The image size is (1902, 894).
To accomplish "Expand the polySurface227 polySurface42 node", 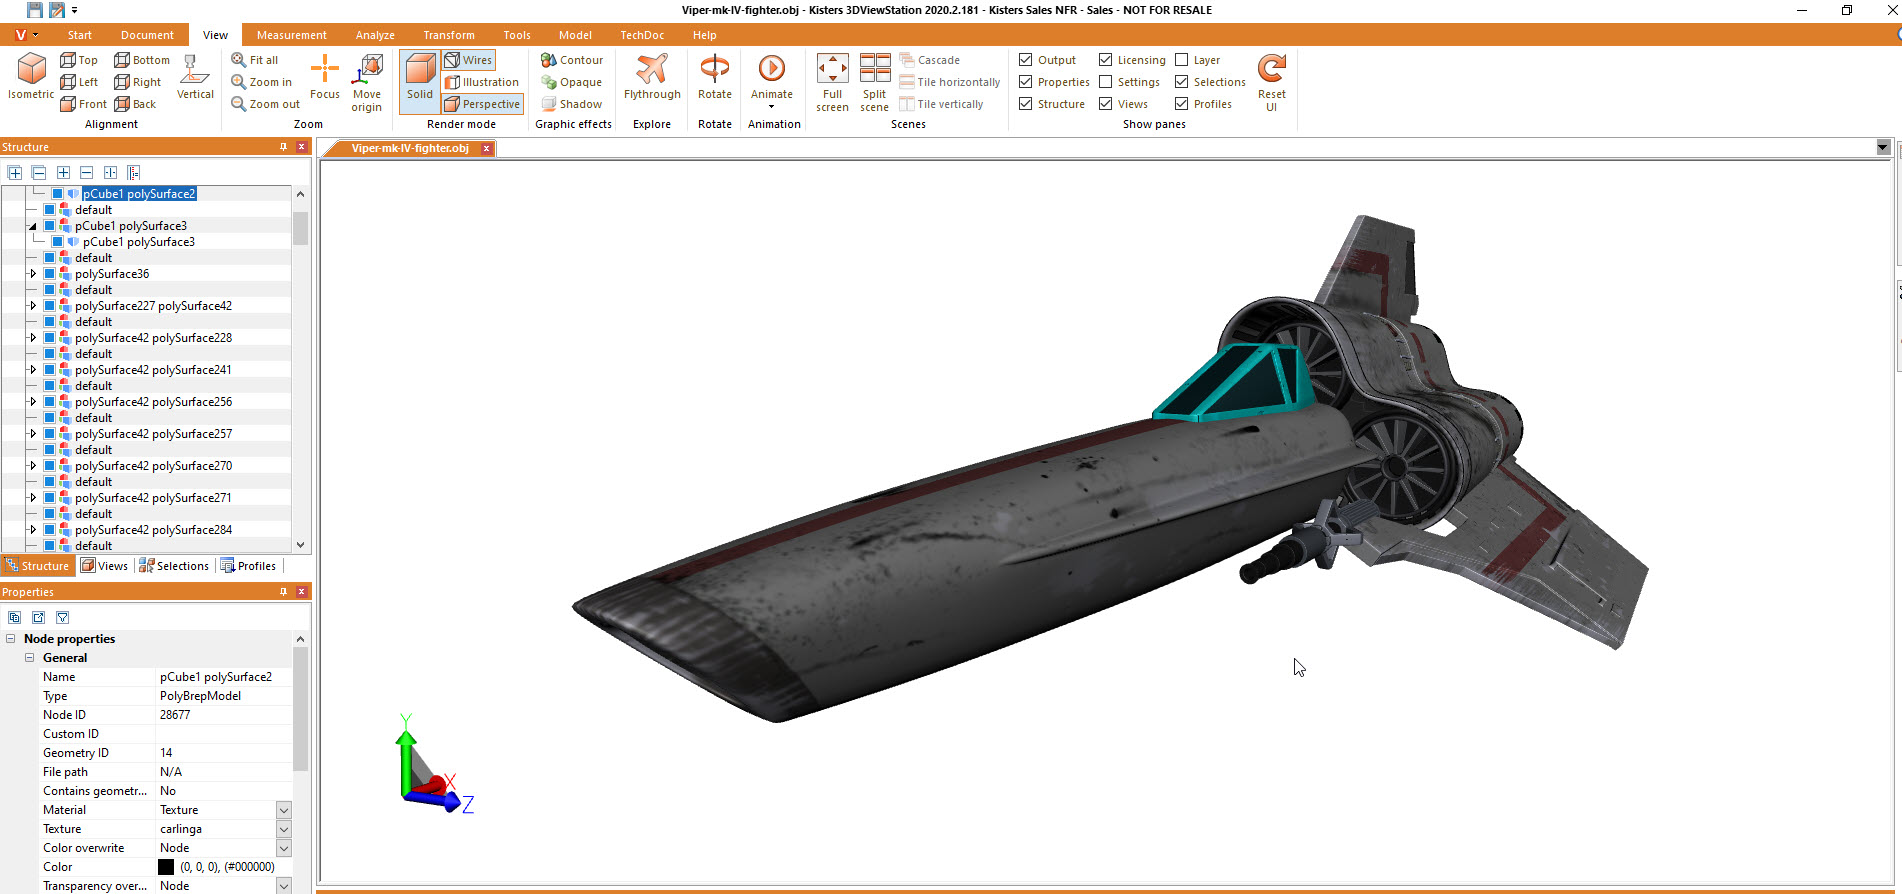I will [33, 306].
